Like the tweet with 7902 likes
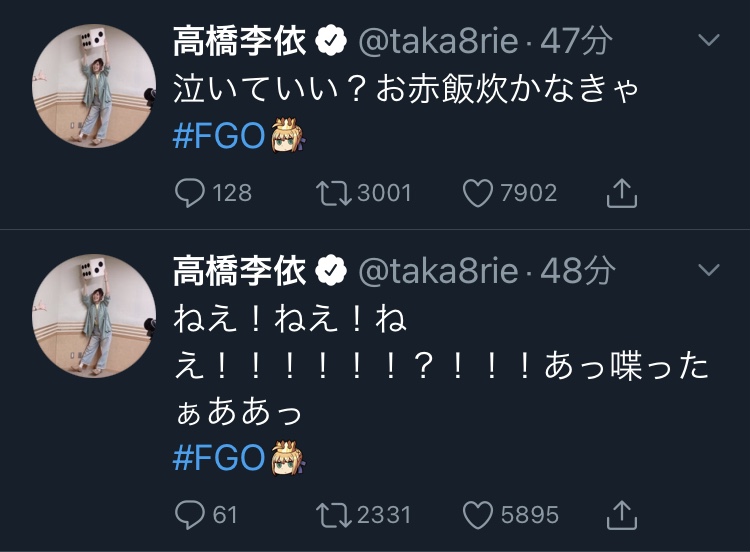The width and height of the screenshot is (750, 552). click(481, 192)
